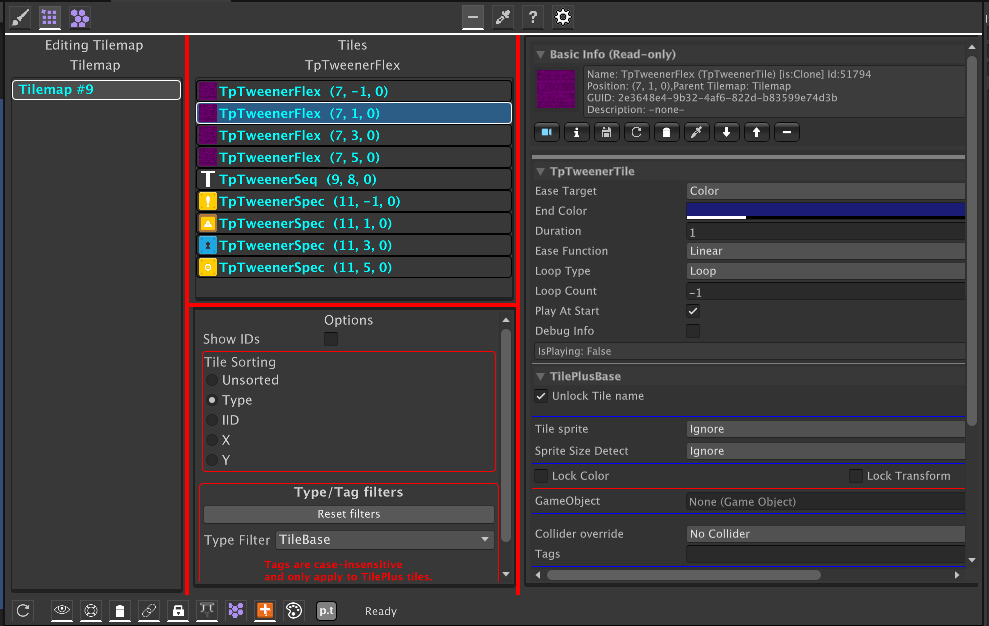The height and width of the screenshot is (626, 989).
Task: Select TpTweenerSpec (11, 3, 0) tile
Action: (354, 245)
